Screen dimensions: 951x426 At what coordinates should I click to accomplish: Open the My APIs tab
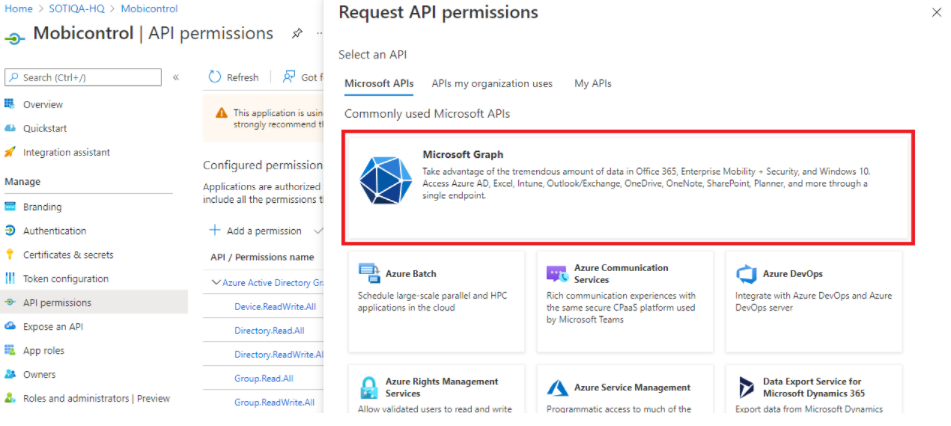pyautogui.click(x=592, y=84)
